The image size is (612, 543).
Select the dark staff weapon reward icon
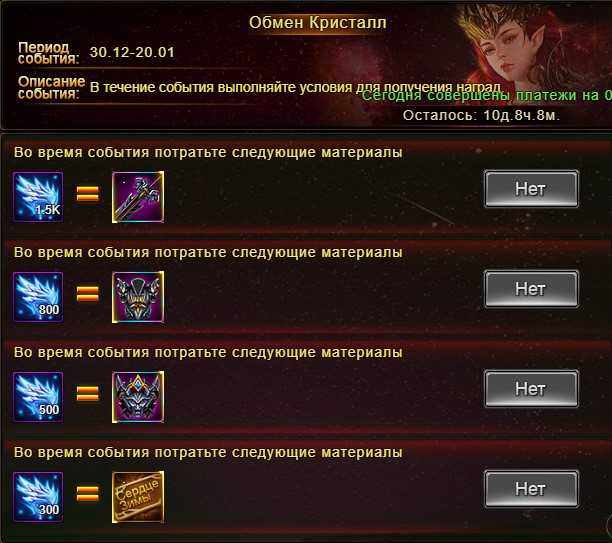click(138, 197)
